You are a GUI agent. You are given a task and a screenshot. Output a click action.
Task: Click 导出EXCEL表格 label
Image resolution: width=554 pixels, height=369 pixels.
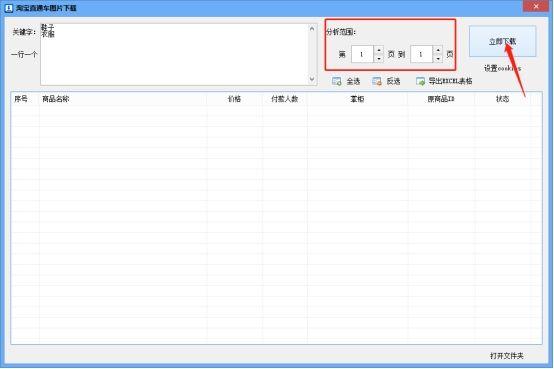450,81
